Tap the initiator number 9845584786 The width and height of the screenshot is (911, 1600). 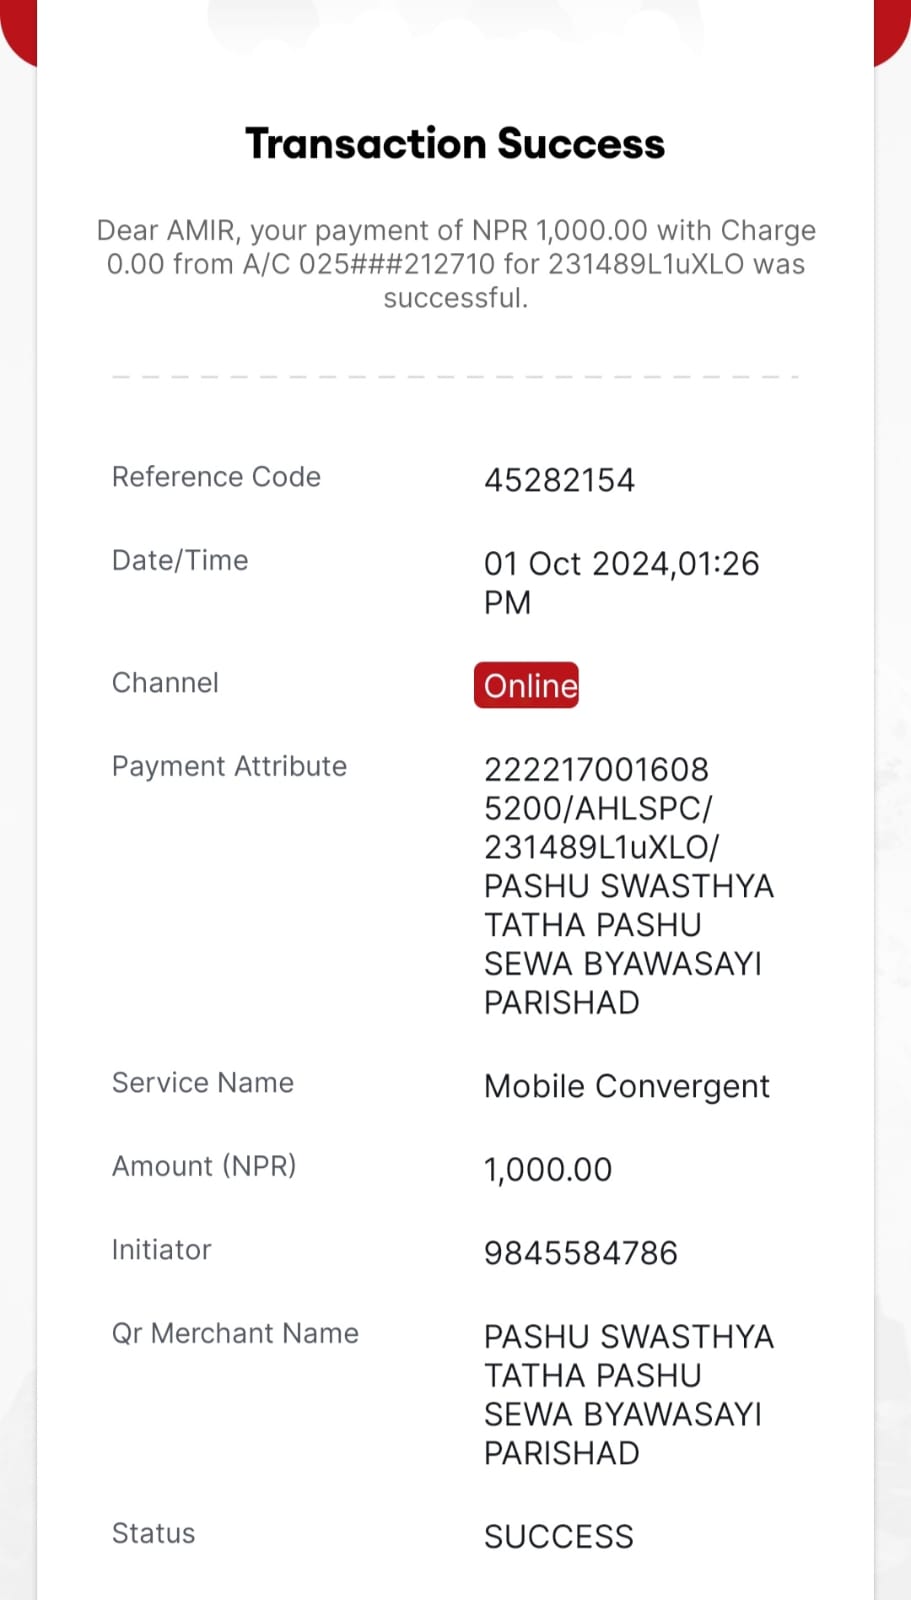click(581, 1253)
